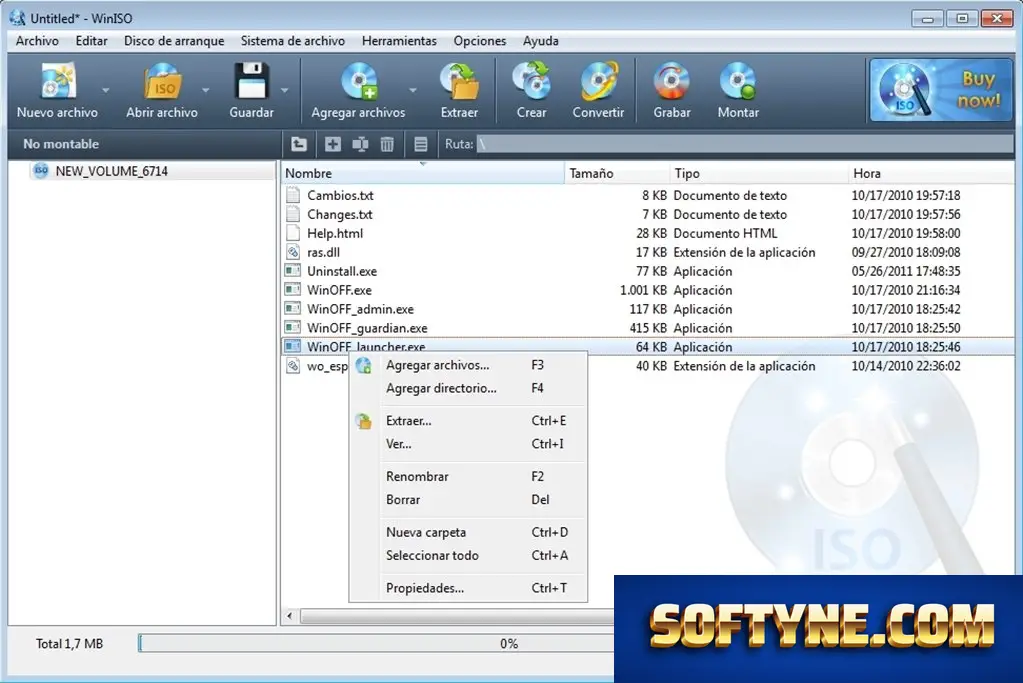Click the up-folder icon beside Ruta
The width and height of the screenshot is (1023, 683).
click(299, 144)
